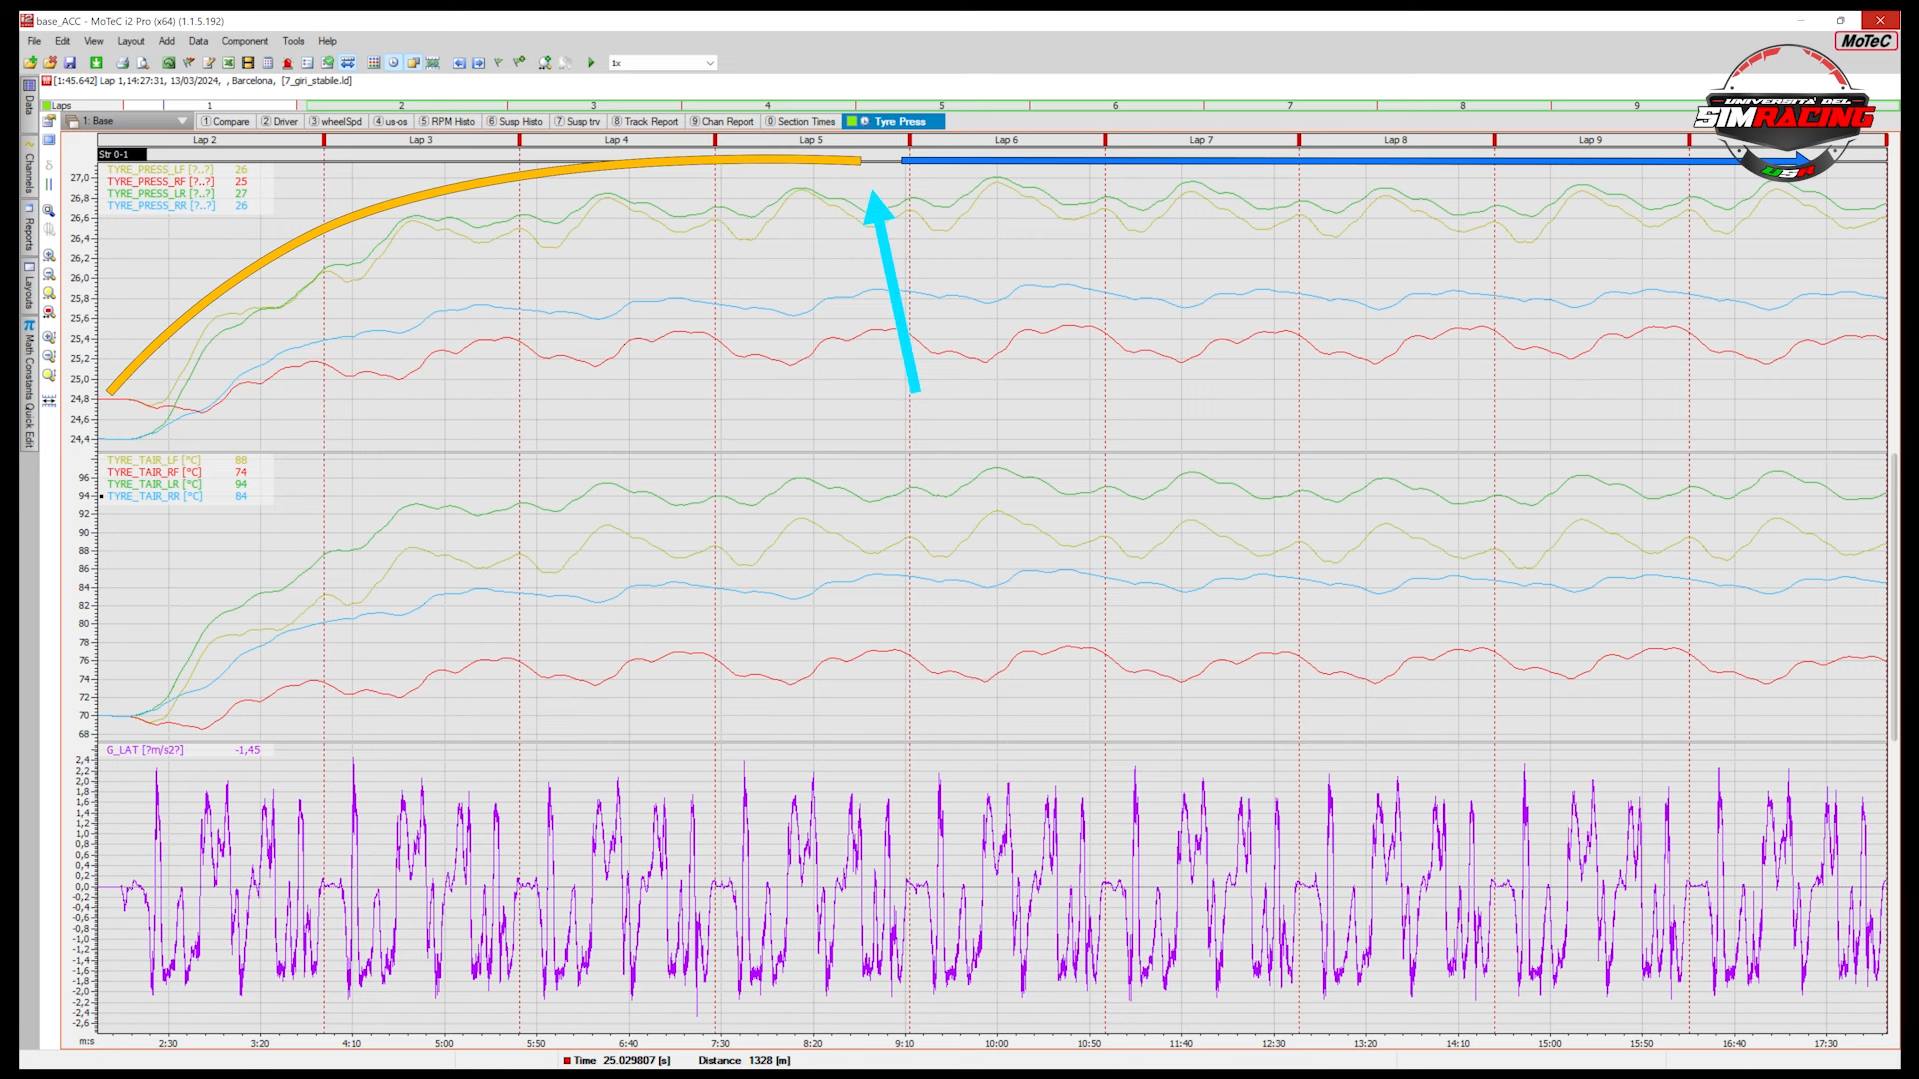
Task: Click the Print icon in the toolbar
Action: click(x=122, y=63)
